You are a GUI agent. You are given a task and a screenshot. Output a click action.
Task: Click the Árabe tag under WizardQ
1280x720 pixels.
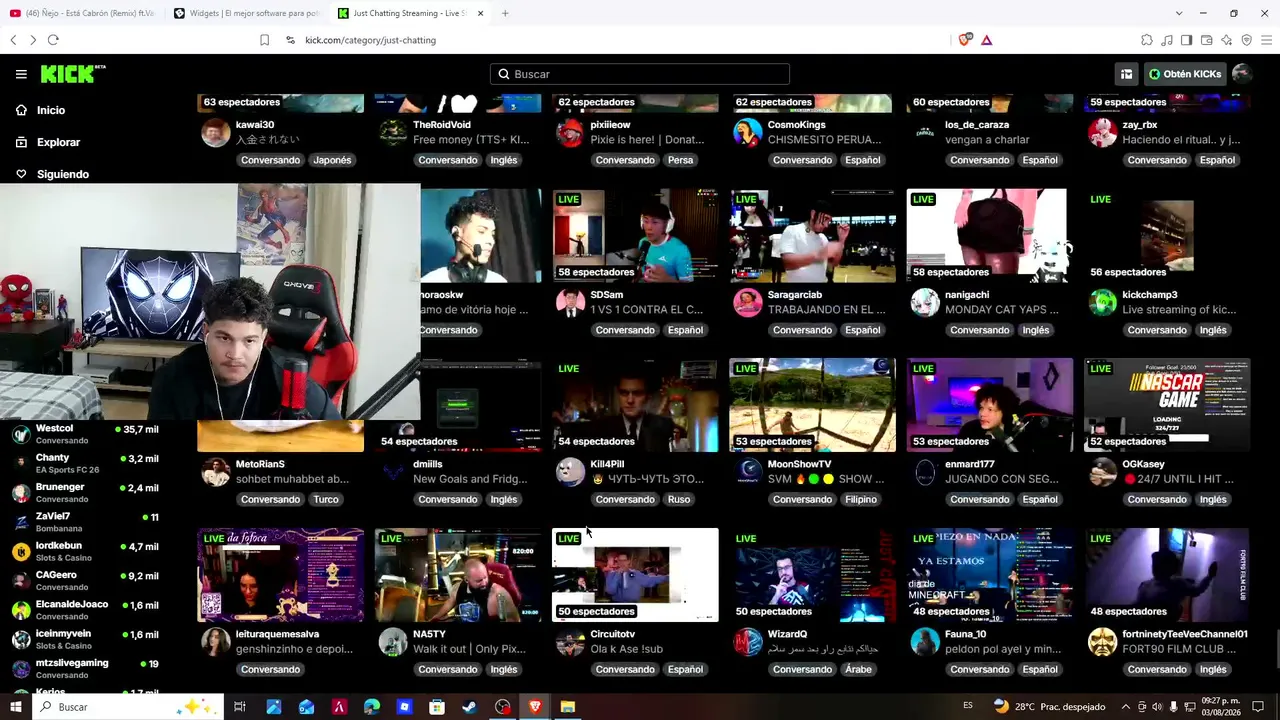(859, 669)
